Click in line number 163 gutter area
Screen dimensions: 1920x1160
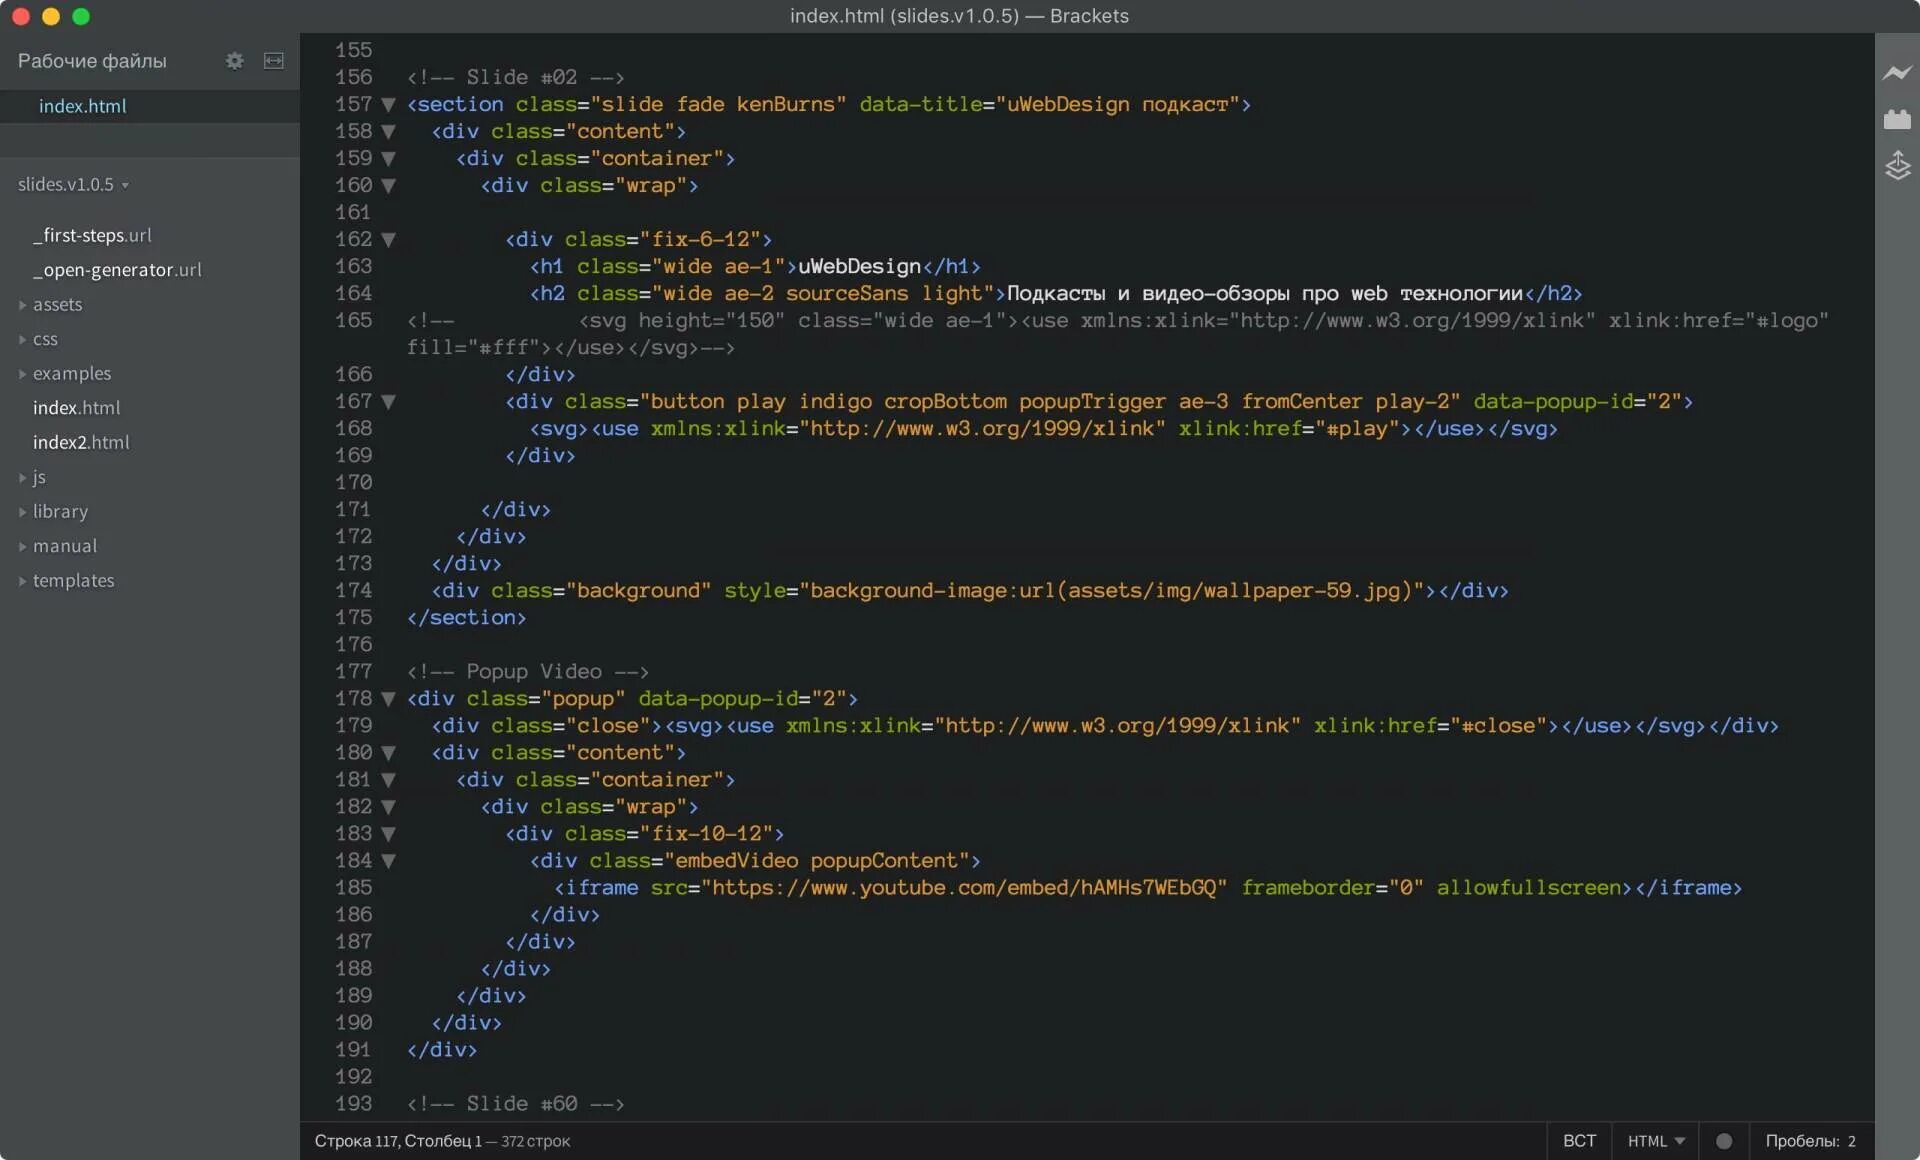pyautogui.click(x=352, y=266)
